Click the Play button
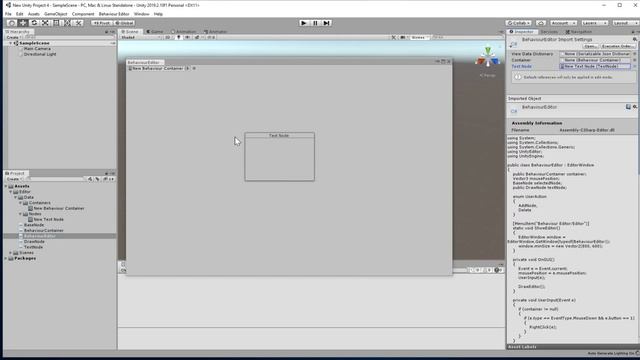 point(304,23)
